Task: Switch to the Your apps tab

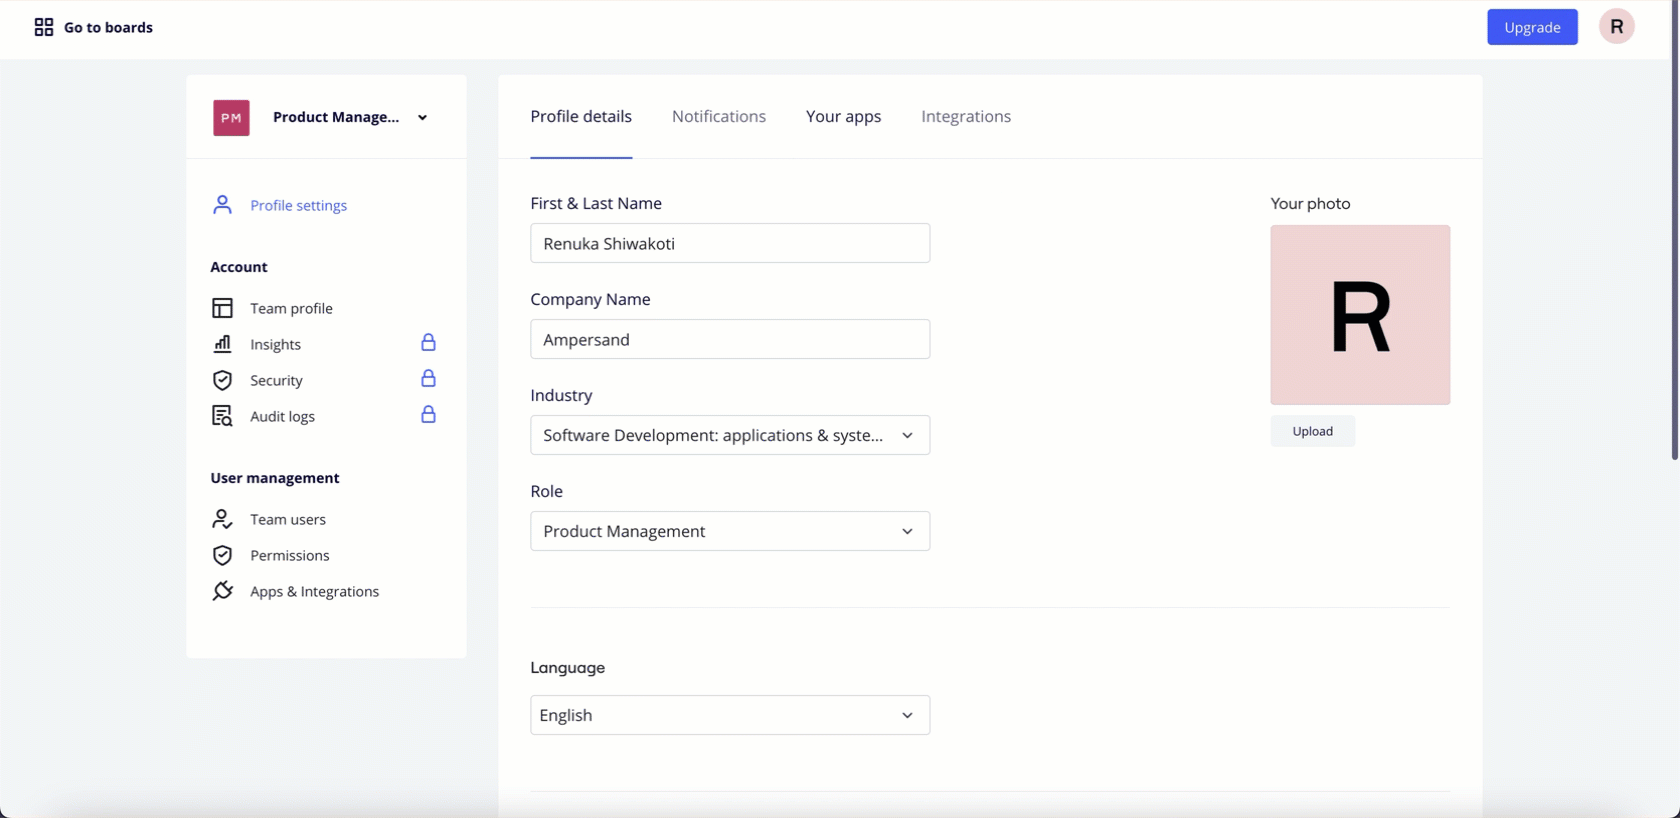Action: [x=843, y=116]
